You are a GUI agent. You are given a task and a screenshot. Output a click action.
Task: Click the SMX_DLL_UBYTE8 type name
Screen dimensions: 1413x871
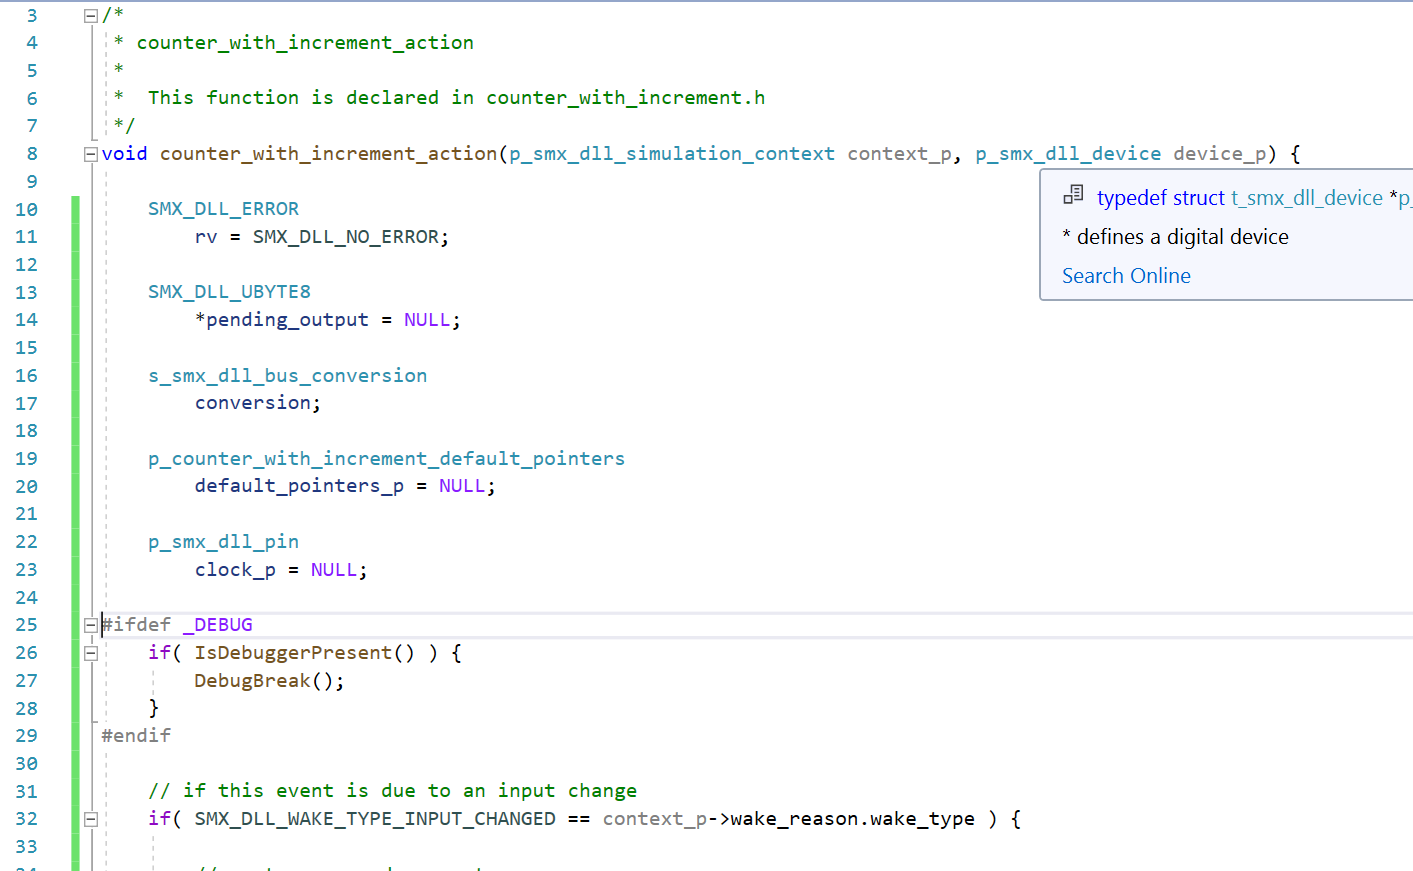(229, 292)
